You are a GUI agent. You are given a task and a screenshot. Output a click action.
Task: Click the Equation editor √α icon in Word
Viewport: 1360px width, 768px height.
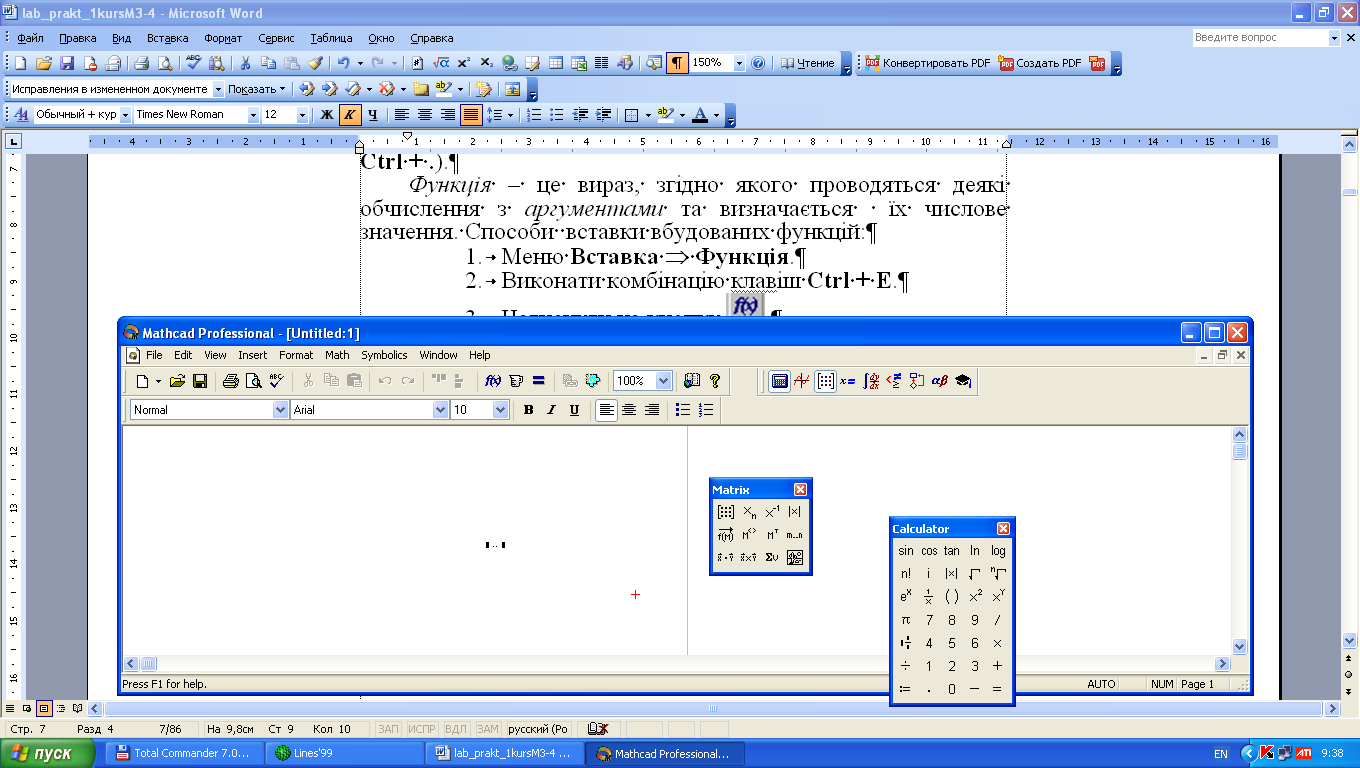pos(441,63)
